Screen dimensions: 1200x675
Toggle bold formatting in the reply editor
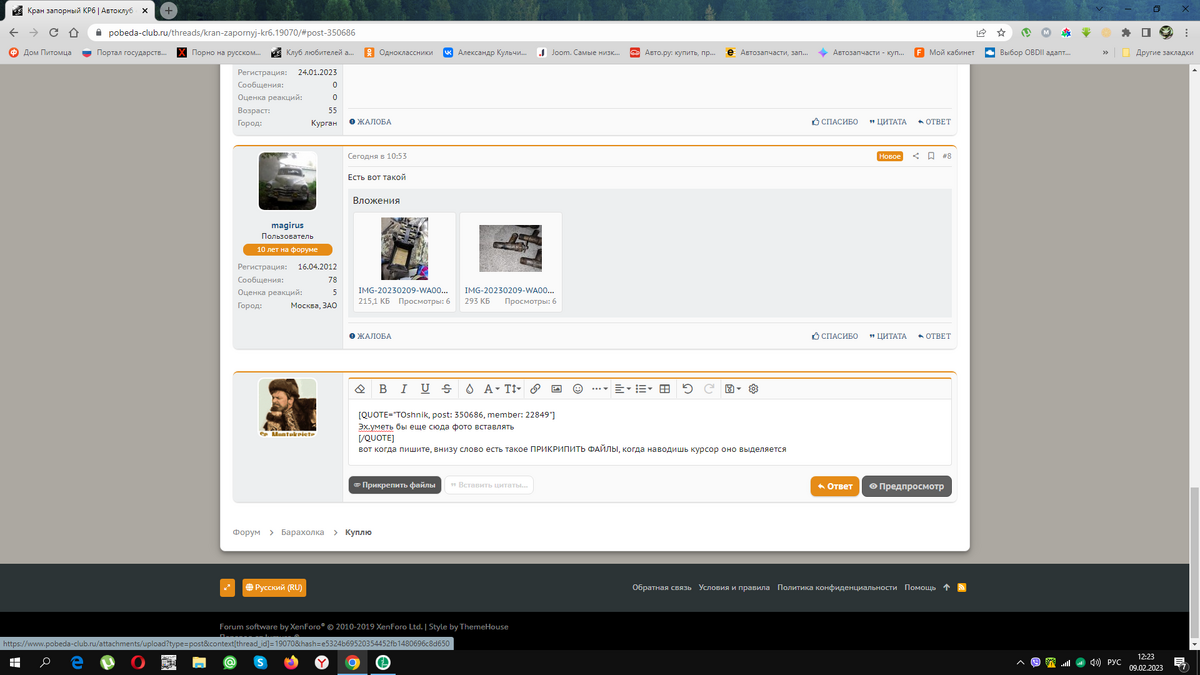click(383, 389)
